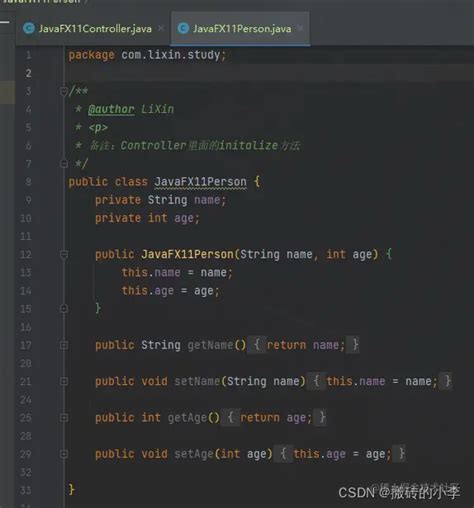Click line number 2 in the gutter

click(x=28, y=73)
